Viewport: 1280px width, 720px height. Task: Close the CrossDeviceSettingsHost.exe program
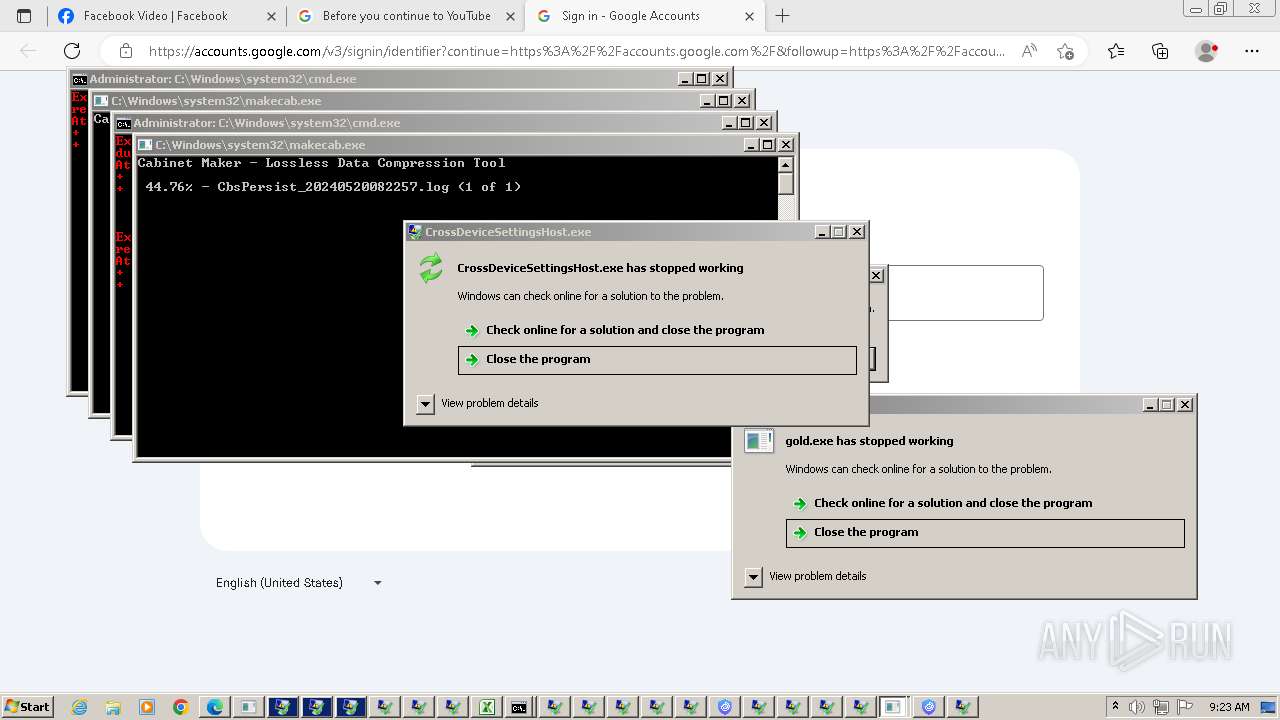(657, 360)
